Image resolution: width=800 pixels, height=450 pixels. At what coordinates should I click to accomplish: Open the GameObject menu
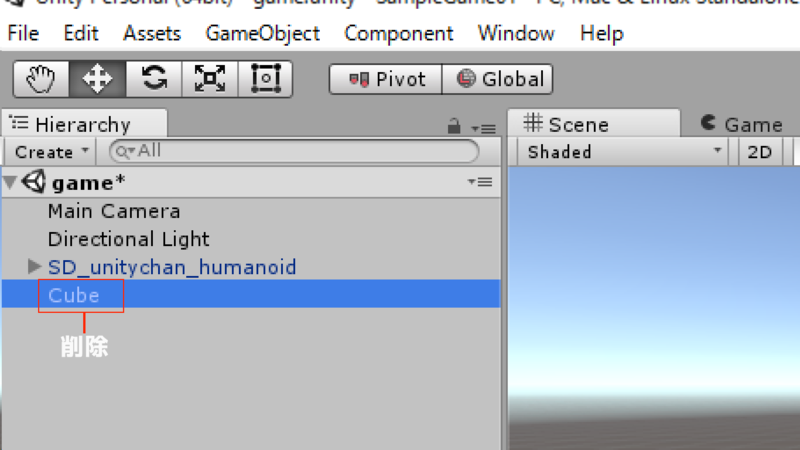point(262,34)
